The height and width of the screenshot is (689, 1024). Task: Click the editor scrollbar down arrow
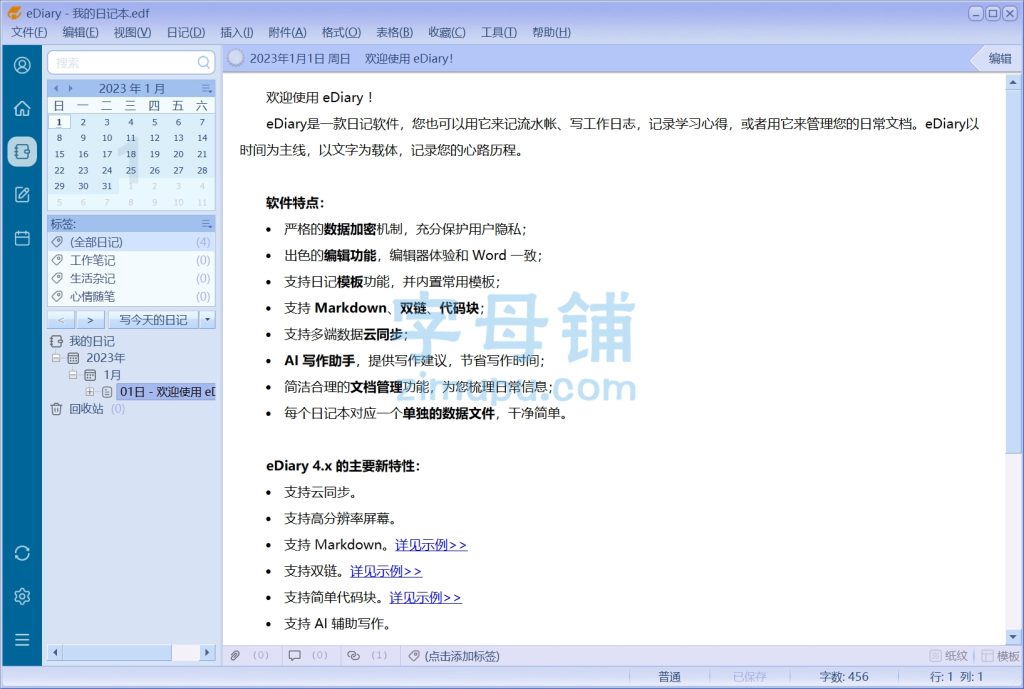[x=1013, y=637]
